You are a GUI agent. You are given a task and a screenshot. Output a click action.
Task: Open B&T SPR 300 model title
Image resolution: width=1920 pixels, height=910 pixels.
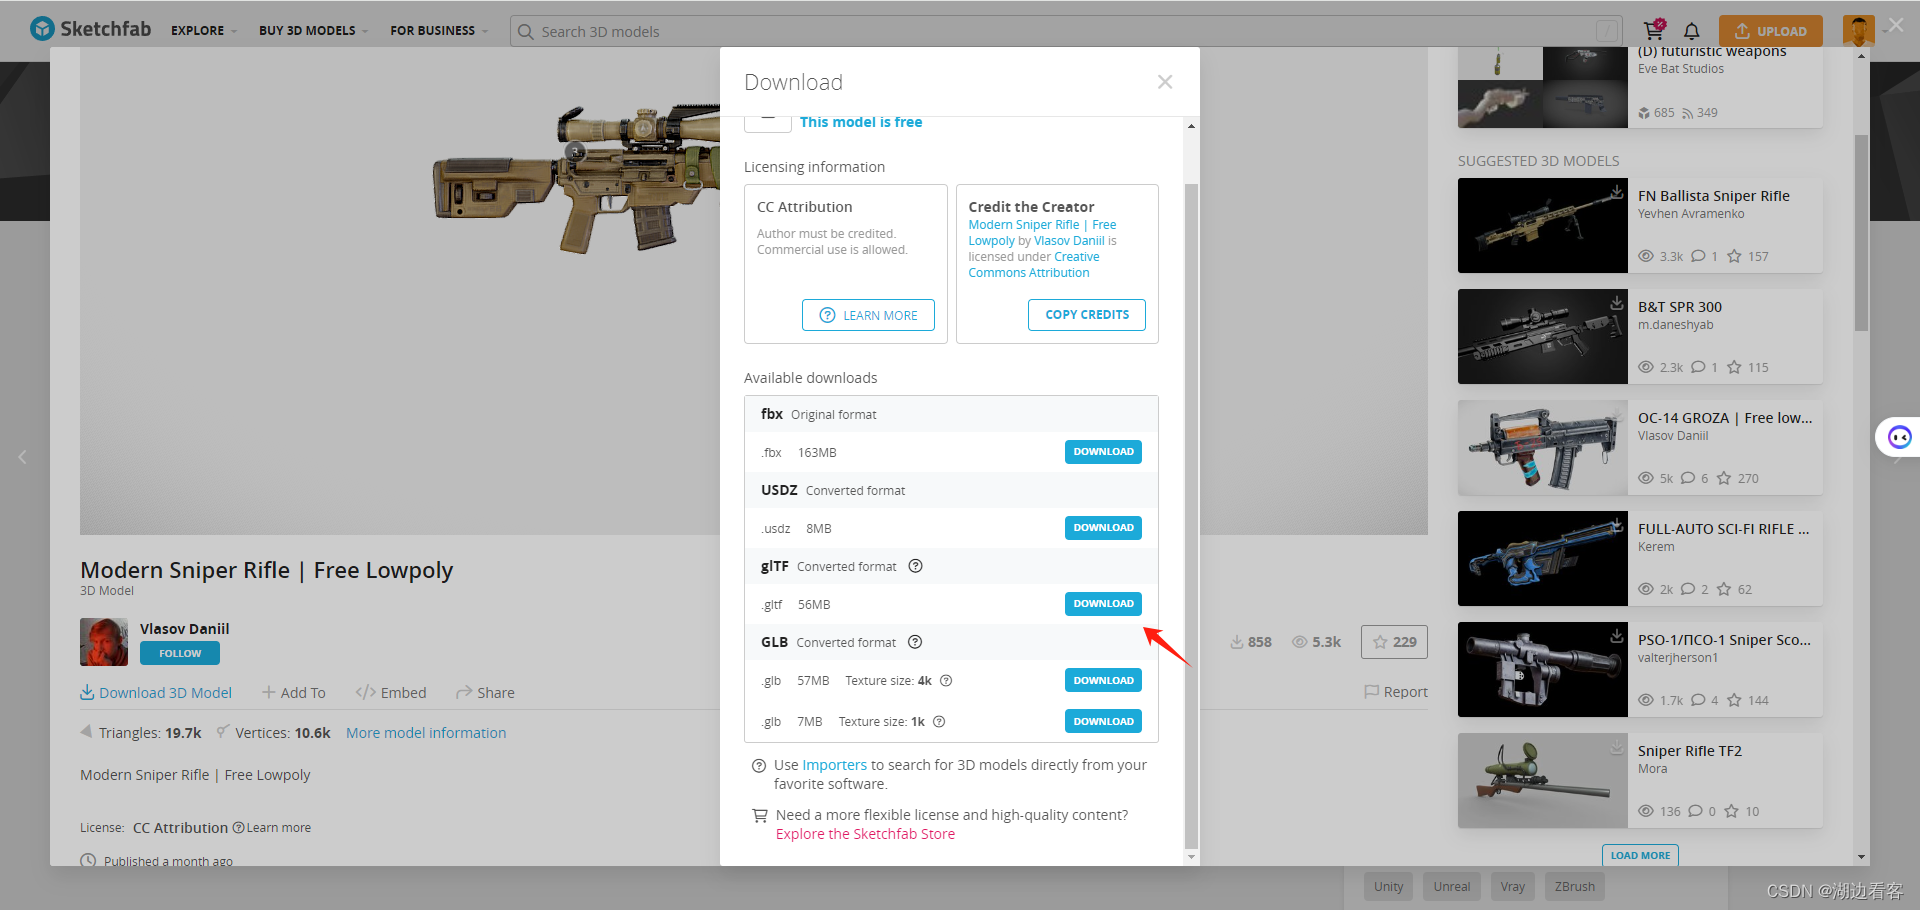[x=1680, y=307]
